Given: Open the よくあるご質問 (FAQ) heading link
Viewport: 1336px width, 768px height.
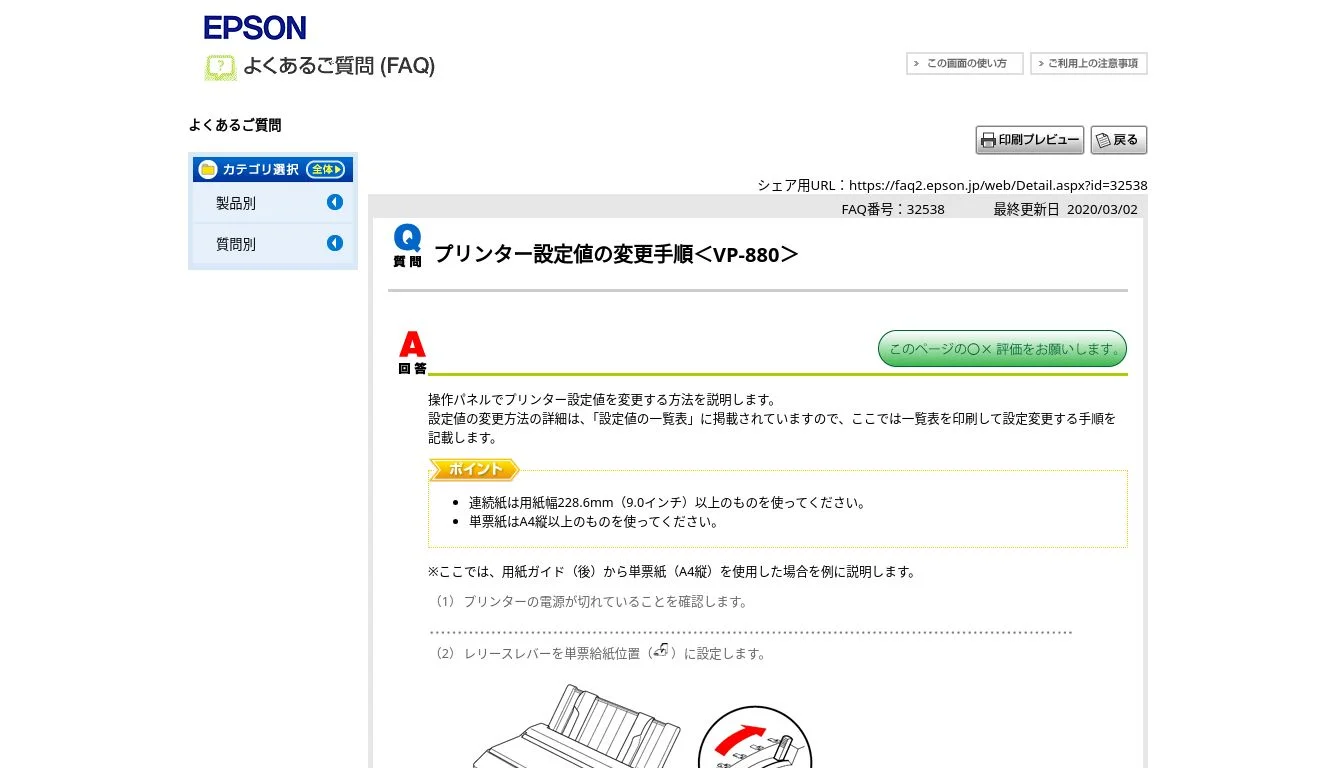Looking at the screenshot, I should pos(339,66).
